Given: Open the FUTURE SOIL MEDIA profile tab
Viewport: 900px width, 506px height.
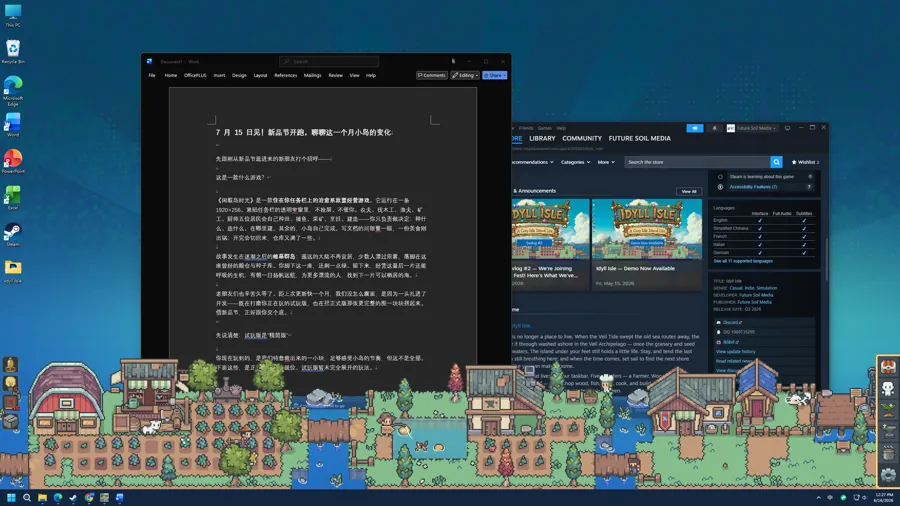Looking at the screenshot, I should pos(639,138).
